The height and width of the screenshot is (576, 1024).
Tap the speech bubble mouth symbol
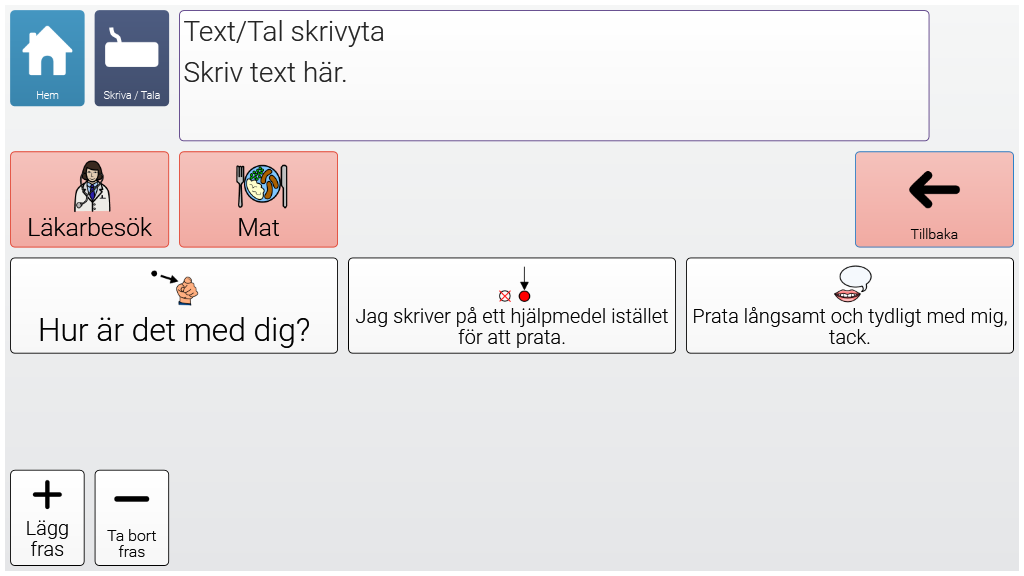click(852, 284)
